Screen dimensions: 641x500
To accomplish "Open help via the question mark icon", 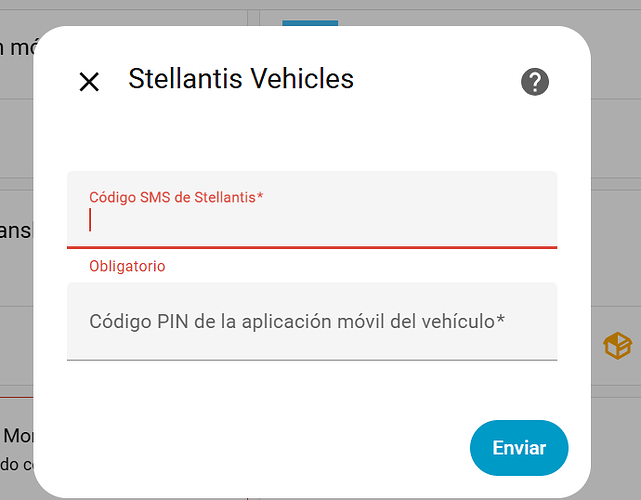I will click(535, 82).
